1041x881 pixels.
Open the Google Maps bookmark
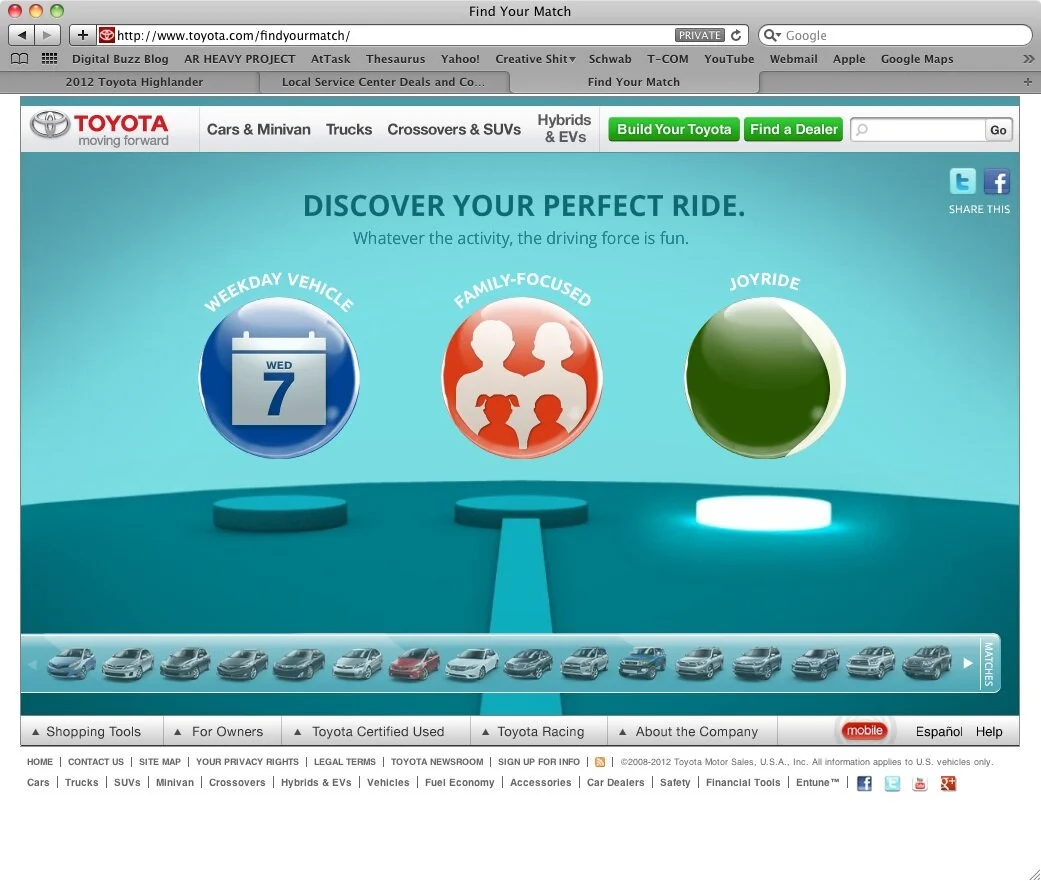coord(917,58)
